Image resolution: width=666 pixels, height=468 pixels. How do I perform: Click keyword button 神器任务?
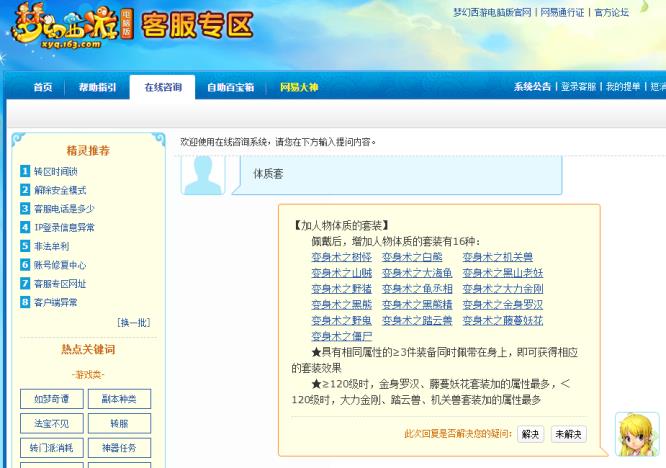pos(119,448)
